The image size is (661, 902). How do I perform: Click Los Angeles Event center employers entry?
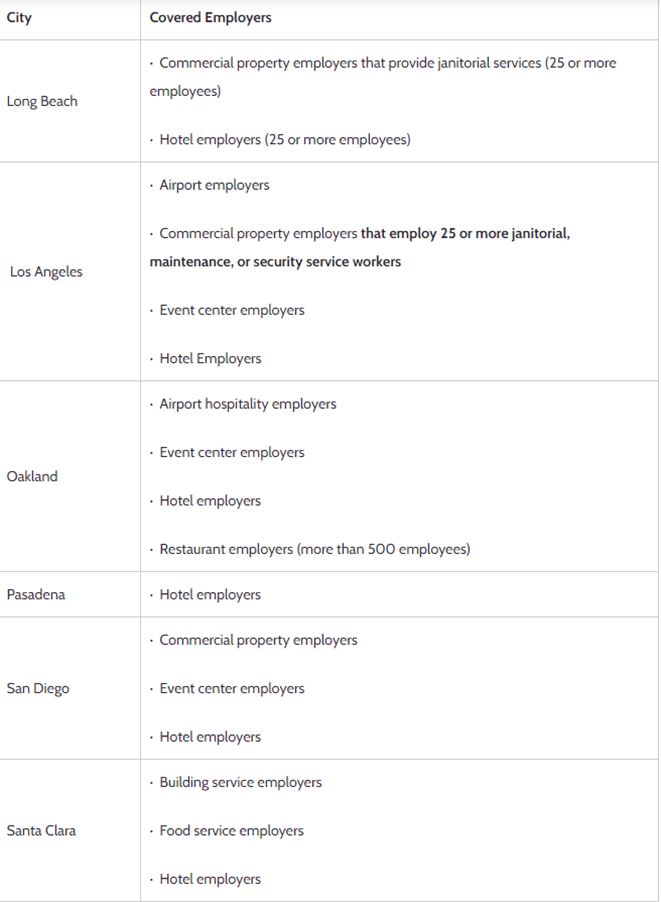tap(232, 310)
